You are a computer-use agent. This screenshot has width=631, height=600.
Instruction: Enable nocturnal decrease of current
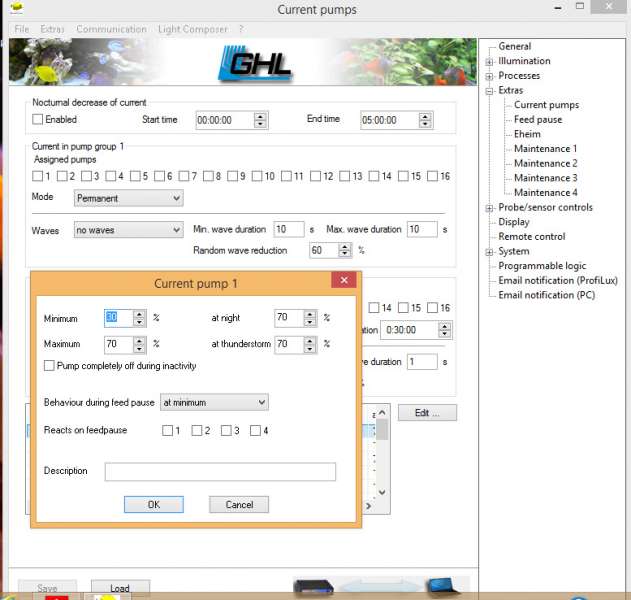click(38, 120)
